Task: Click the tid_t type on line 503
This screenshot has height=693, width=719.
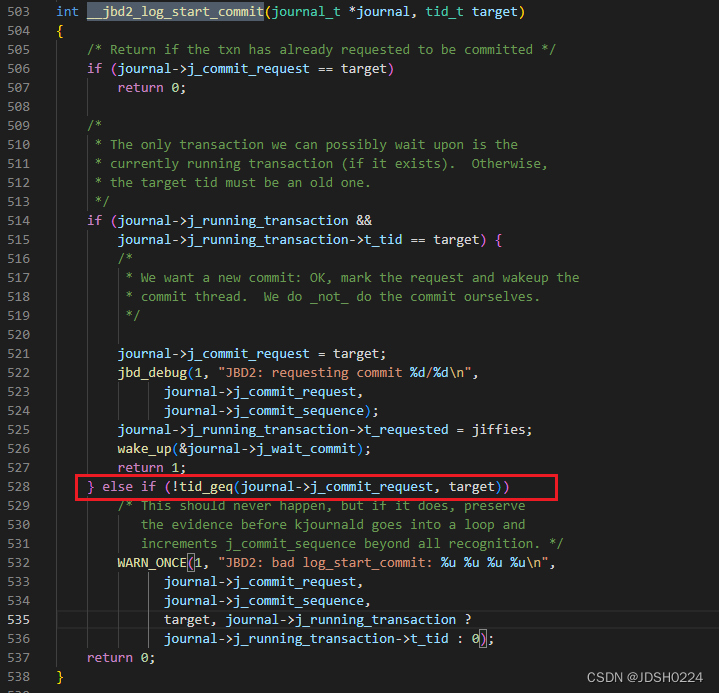Action: pyautogui.click(x=444, y=11)
